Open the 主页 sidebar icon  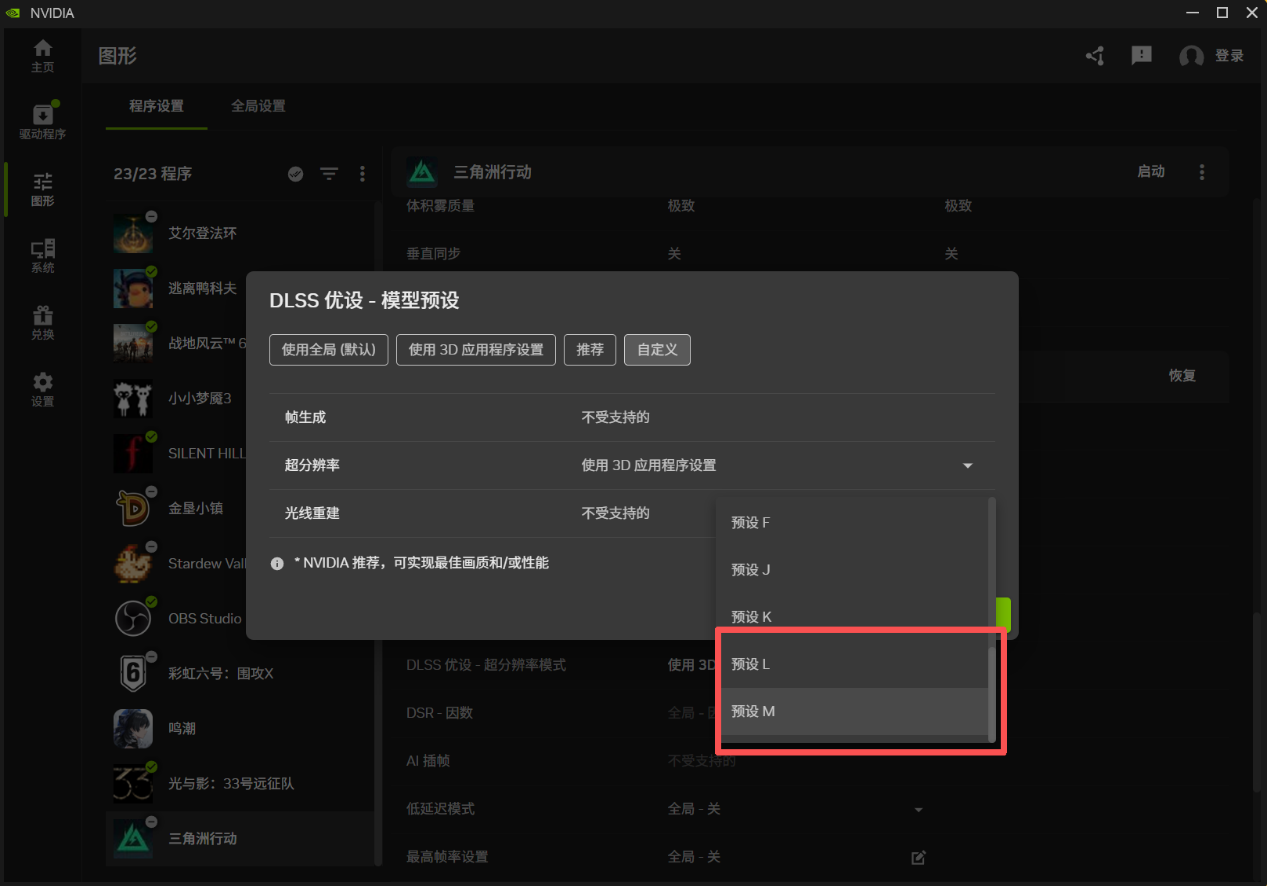[42, 55]
